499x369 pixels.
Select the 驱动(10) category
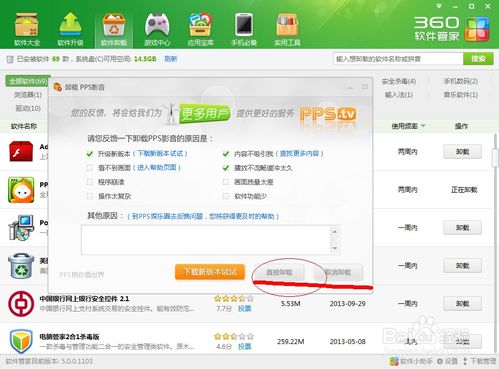pyautogui.click(x=28, y=108)
